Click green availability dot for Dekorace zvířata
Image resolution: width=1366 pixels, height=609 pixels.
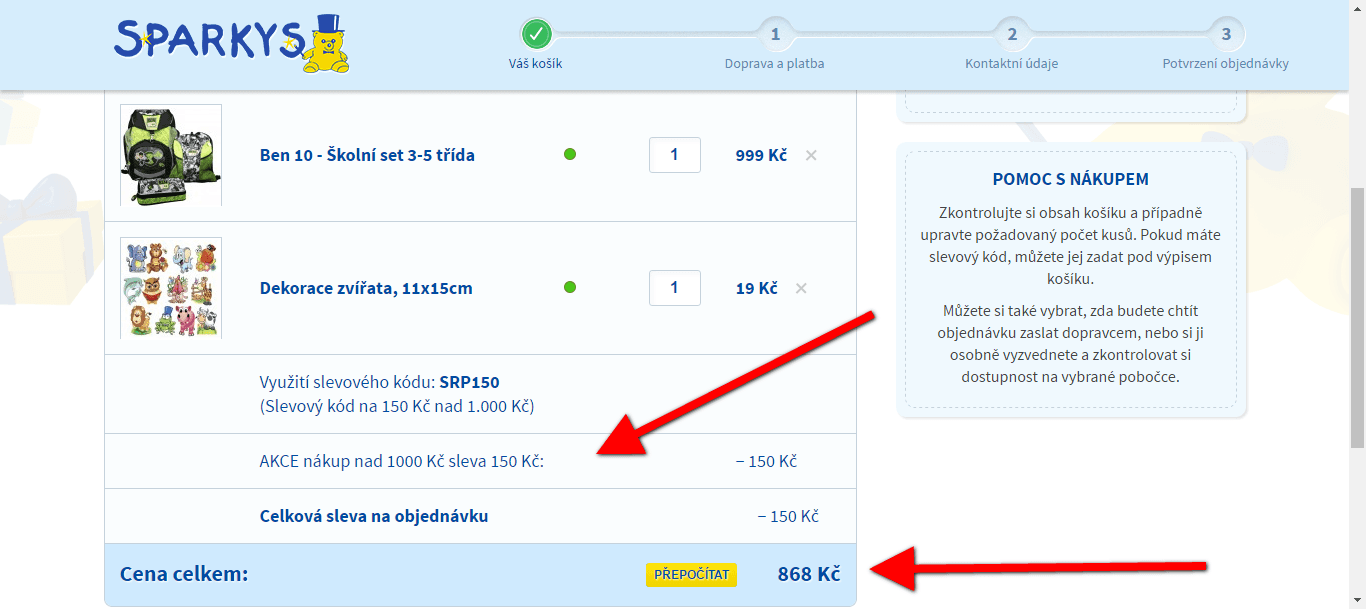coord(570,287)
